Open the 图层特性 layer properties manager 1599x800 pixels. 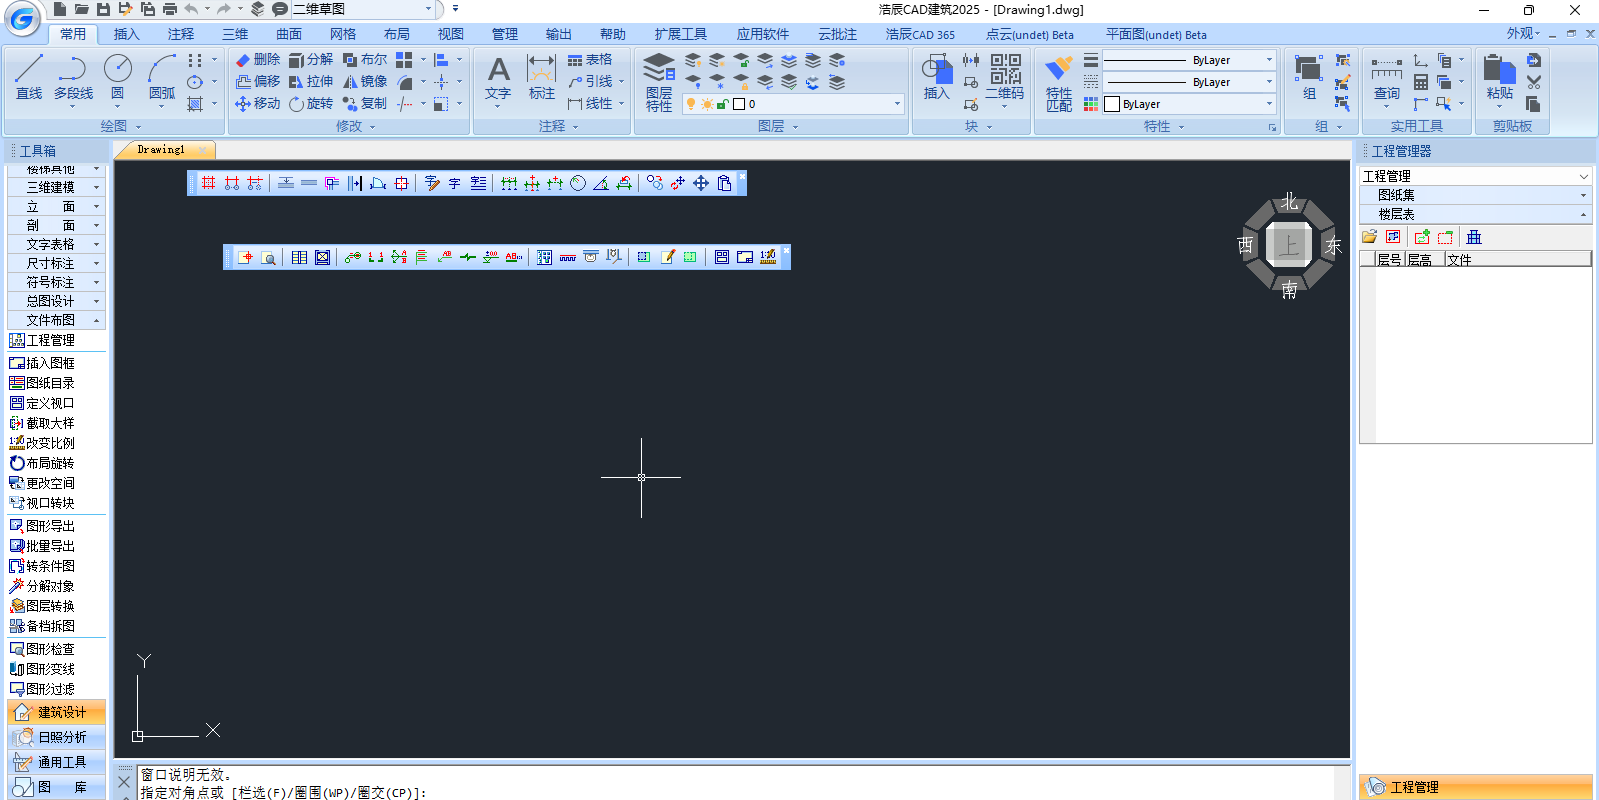pos(659,82)
